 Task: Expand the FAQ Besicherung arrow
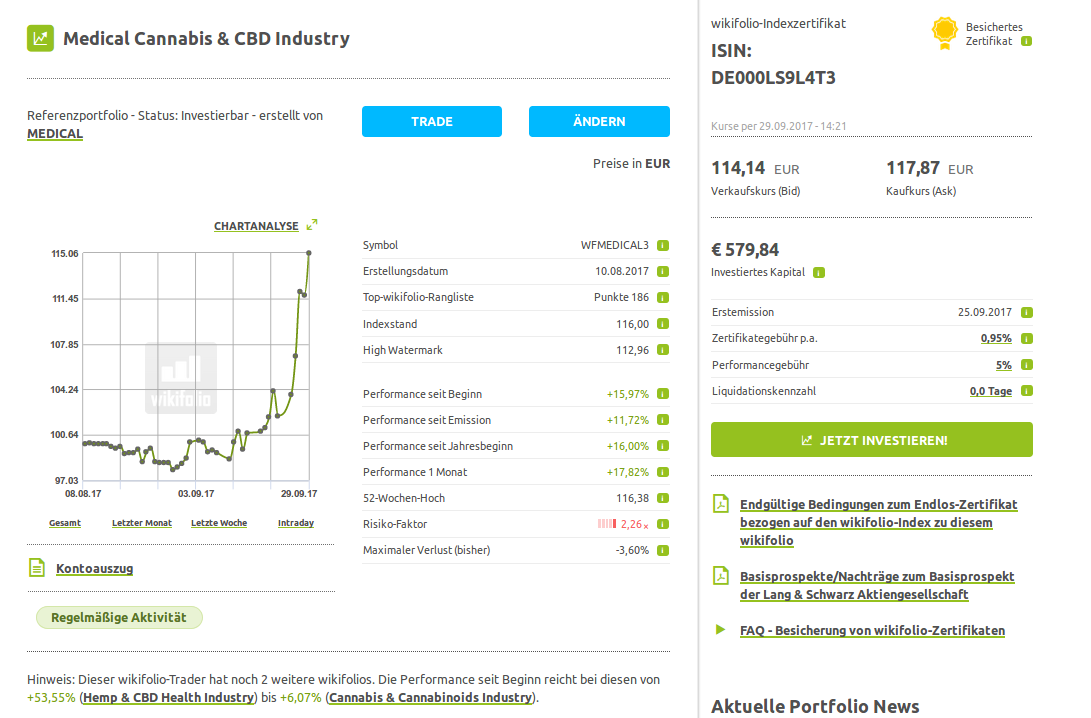click(719, 630)
